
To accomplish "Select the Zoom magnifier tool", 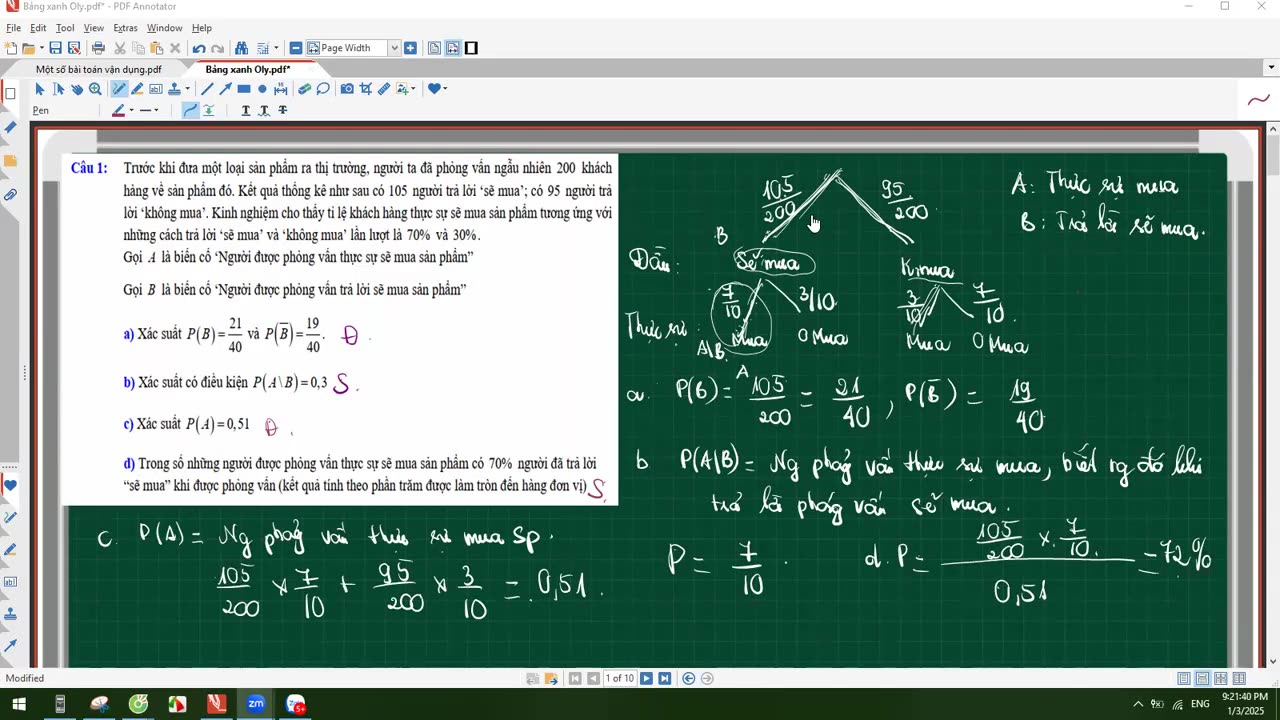I will point(95,89).
